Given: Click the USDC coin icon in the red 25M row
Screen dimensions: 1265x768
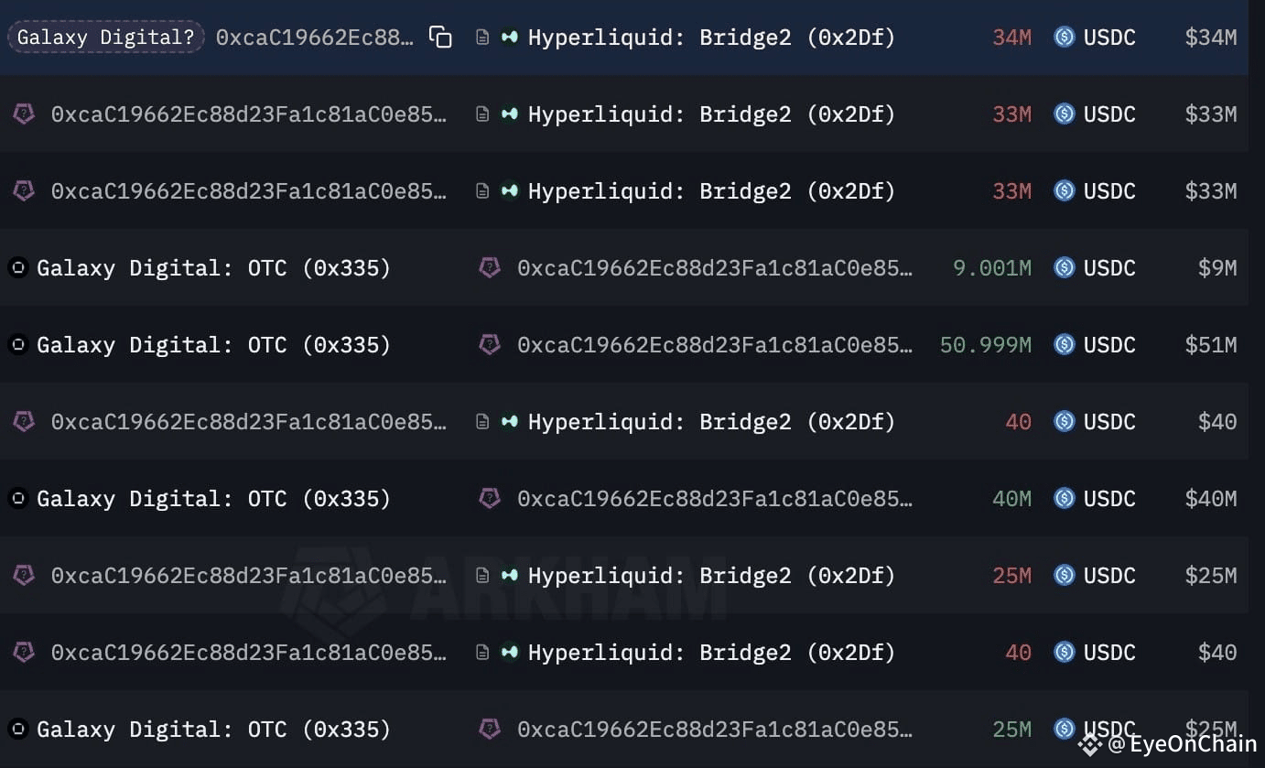Looking at the screenshot, I should click(x=1064, y=575).
